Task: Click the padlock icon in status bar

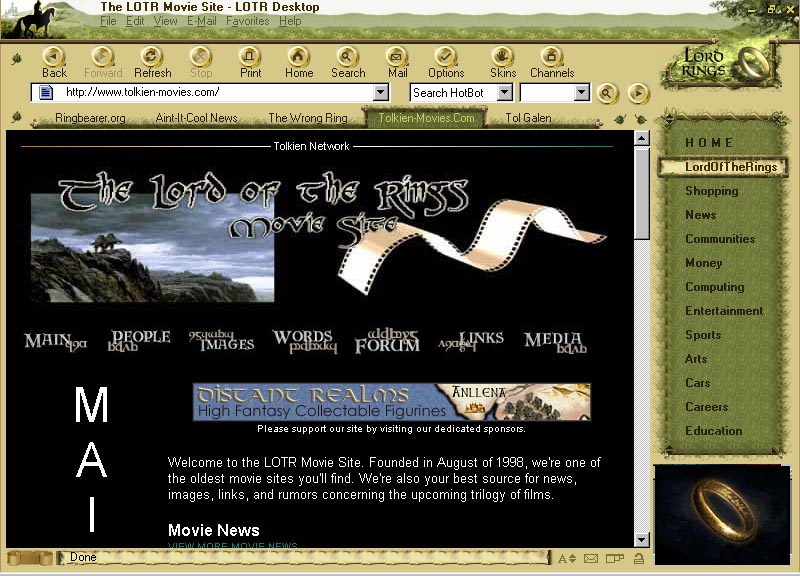Action: point(638,559)
